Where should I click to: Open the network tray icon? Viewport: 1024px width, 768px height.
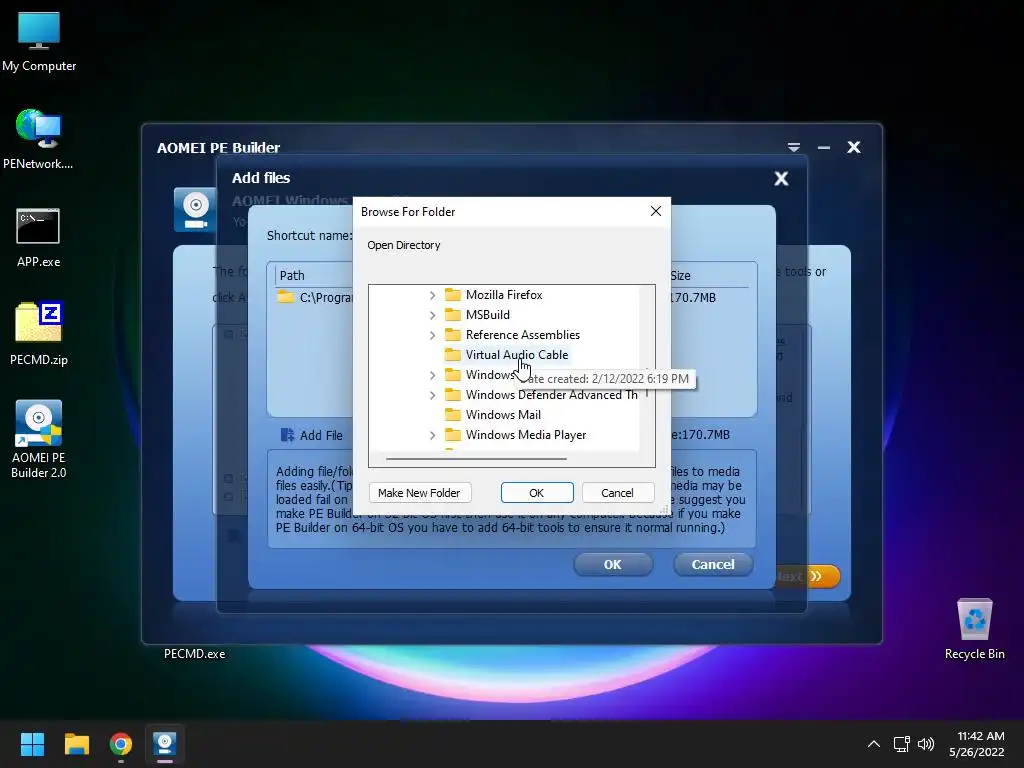click(x=902, y=744)
